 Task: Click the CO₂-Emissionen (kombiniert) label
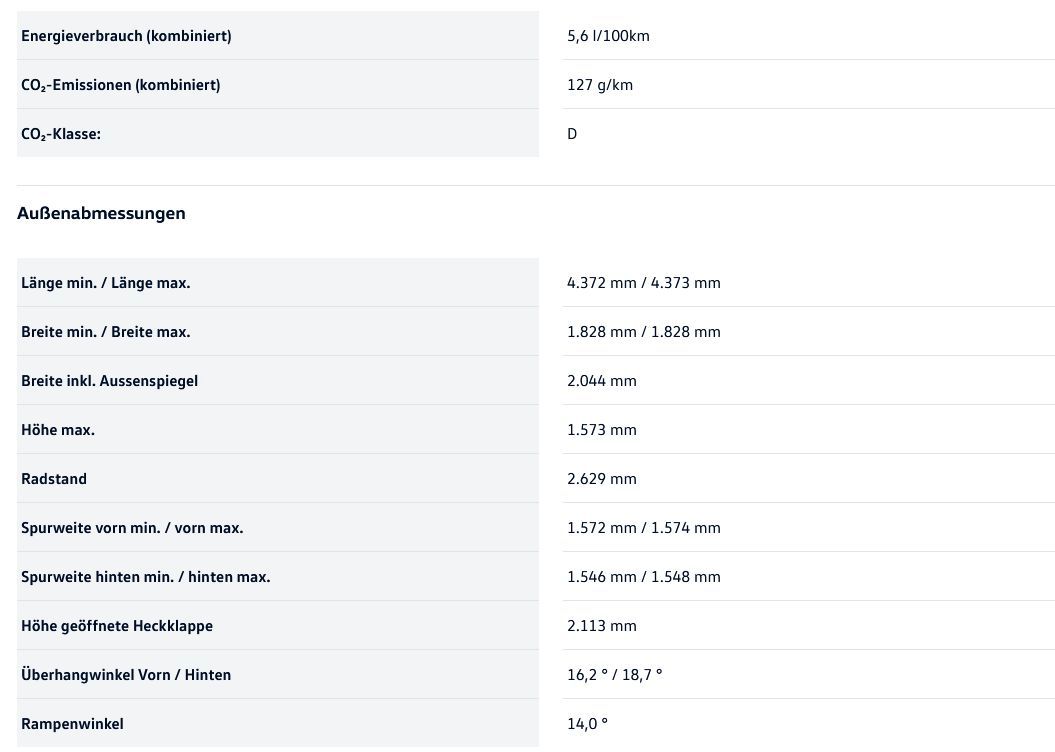(120, 85)
